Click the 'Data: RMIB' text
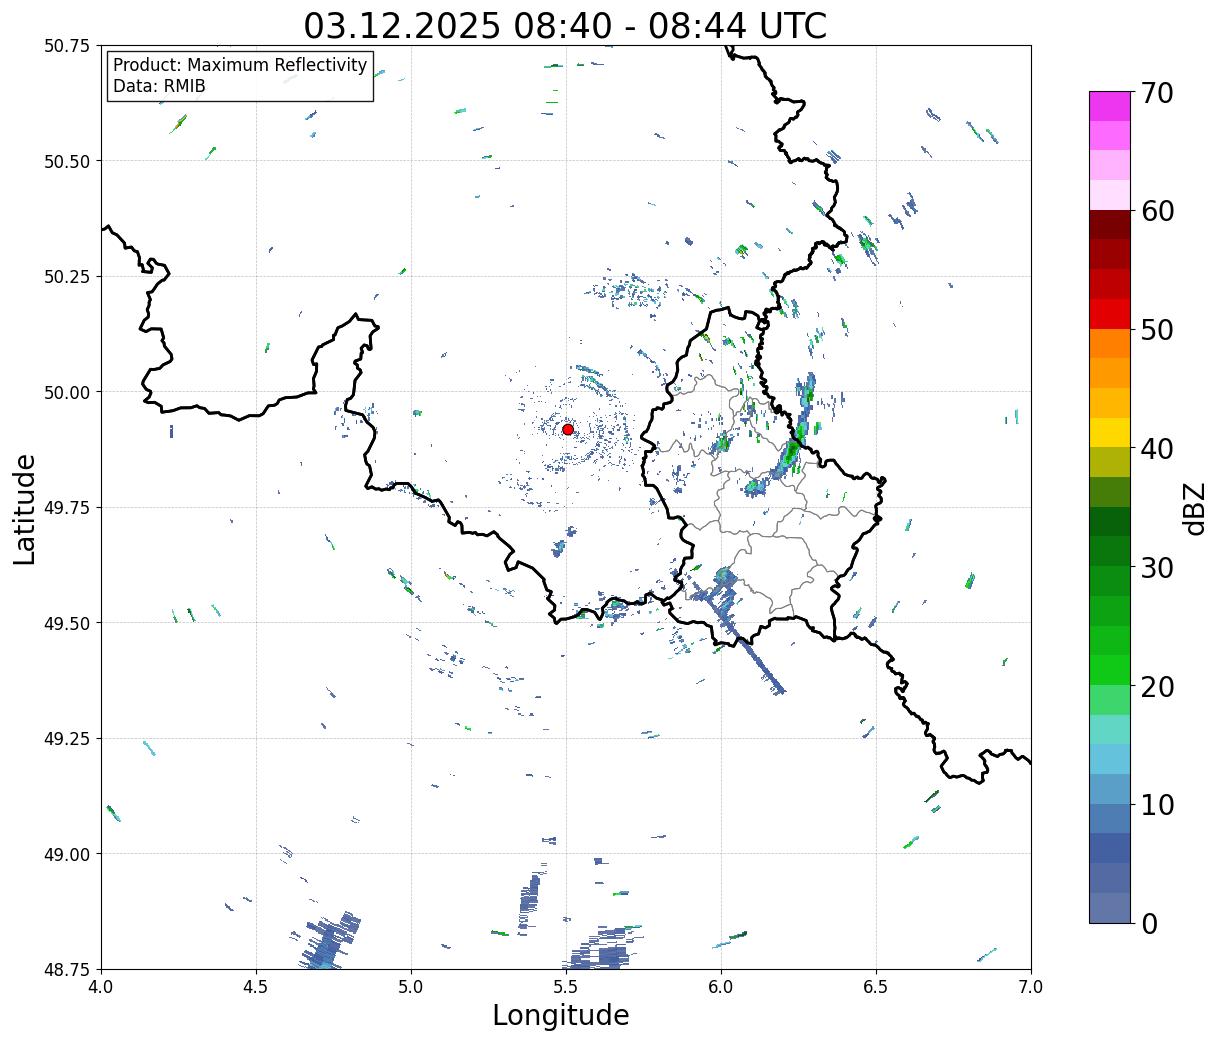The height and width of the screenshot is (1040, 1219). [159, 86]
